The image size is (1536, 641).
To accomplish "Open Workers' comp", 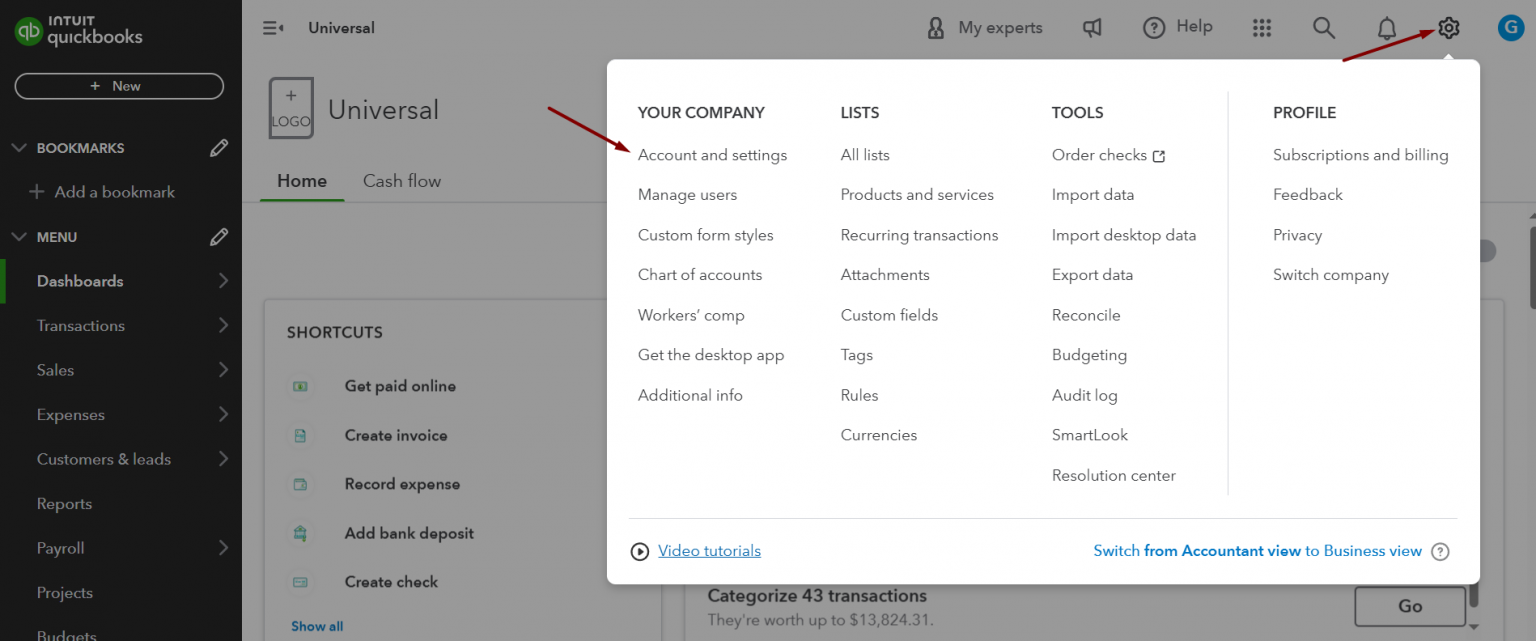I will pos(691,315).
